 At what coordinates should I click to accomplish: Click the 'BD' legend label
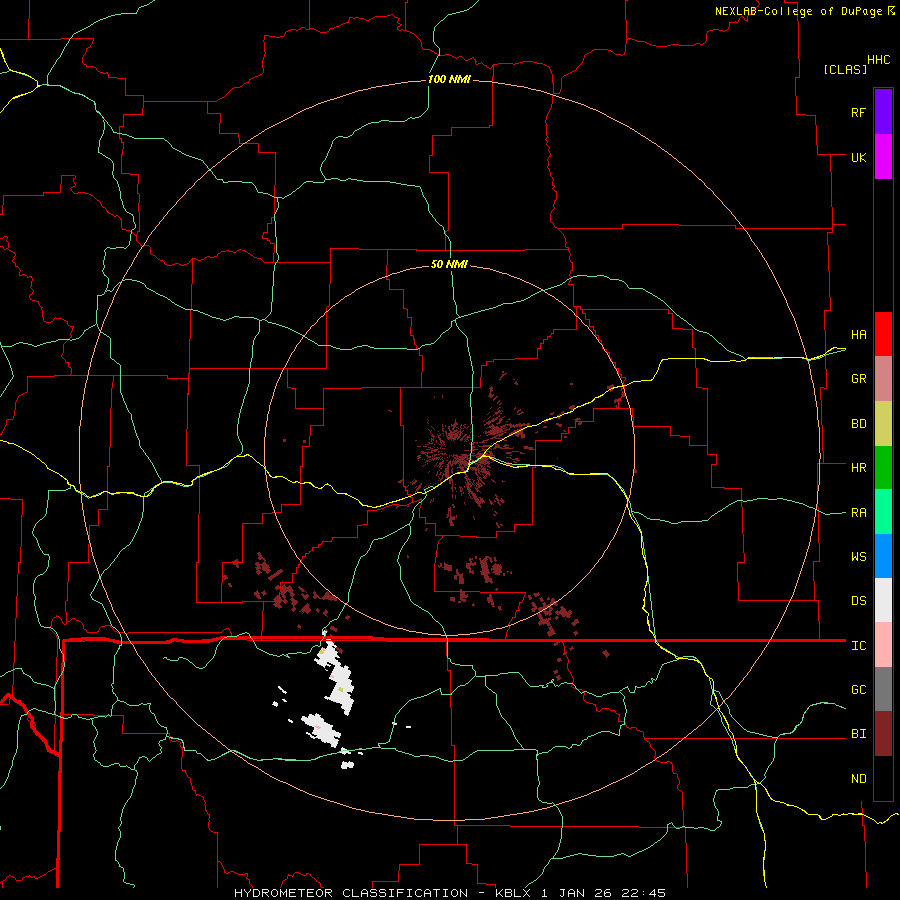858,424
